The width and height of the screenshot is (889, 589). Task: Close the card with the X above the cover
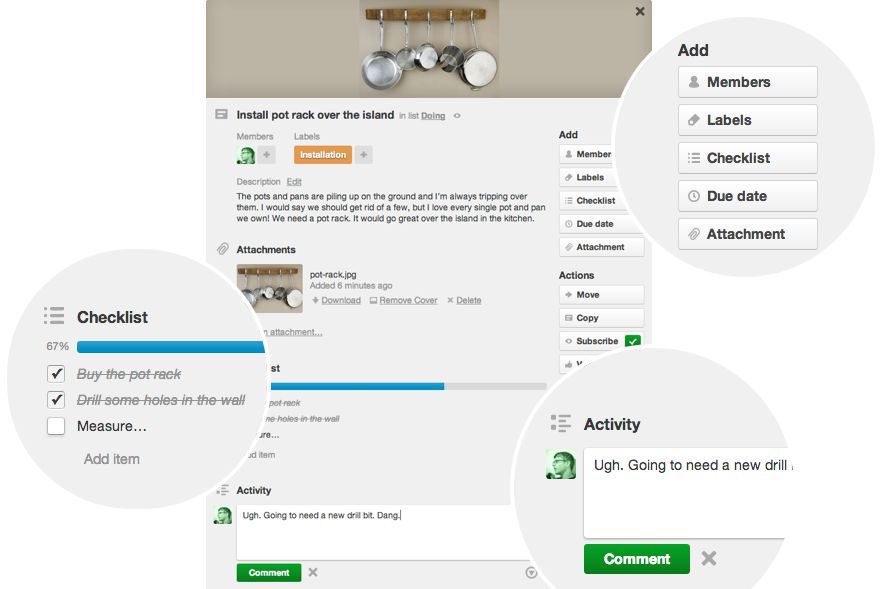pos(640,11)
